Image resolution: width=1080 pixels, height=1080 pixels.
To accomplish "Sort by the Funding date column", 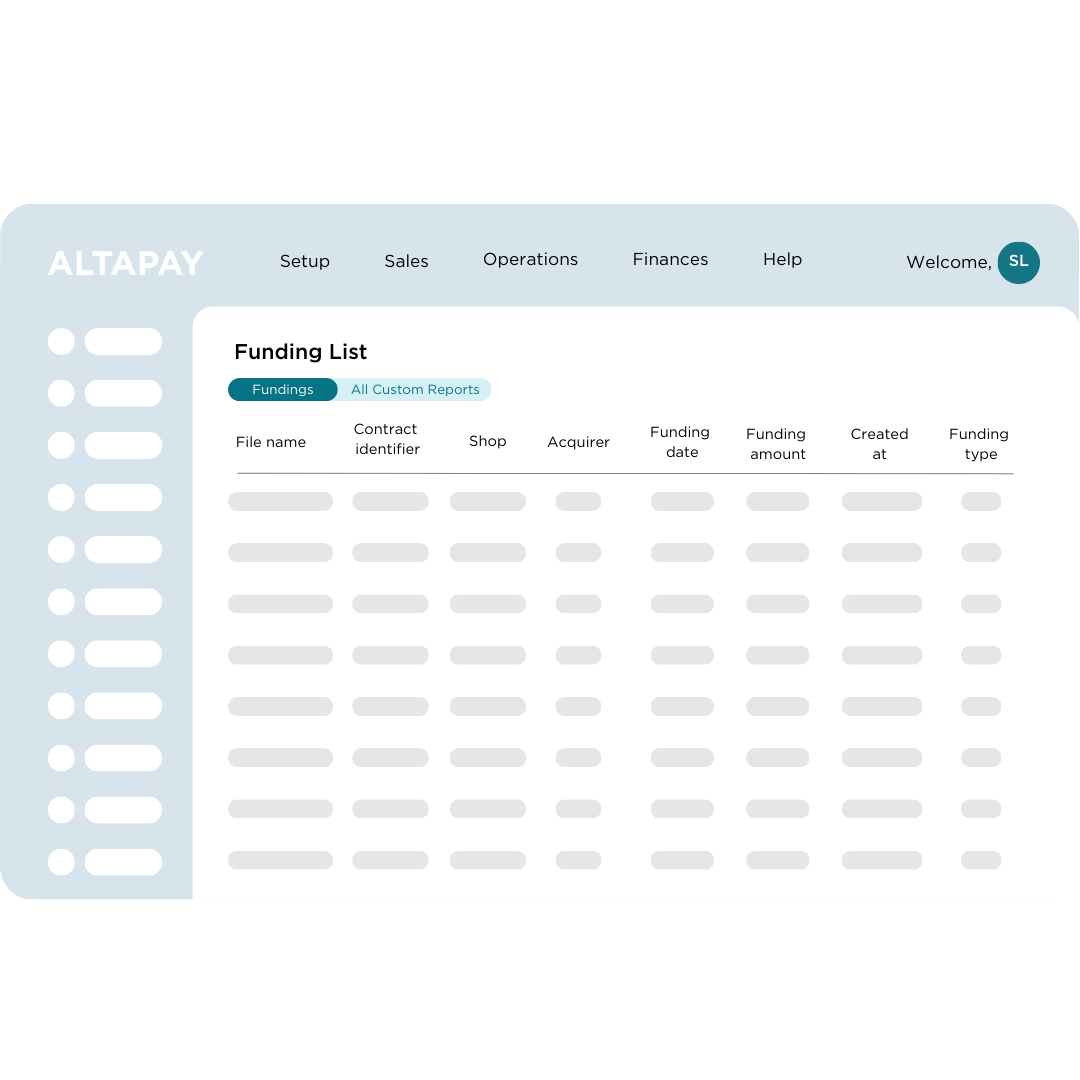I will (x=680, y=442).
